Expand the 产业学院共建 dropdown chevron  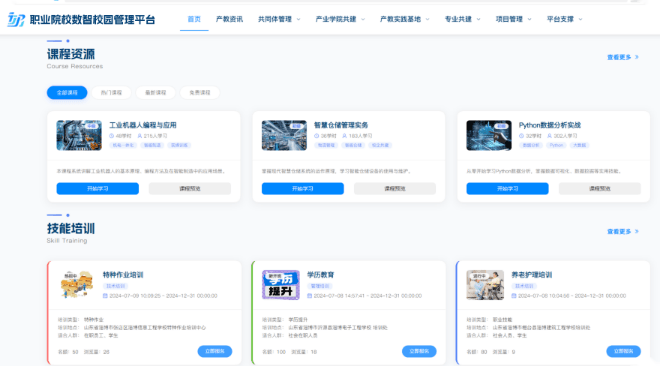[363, 19]
